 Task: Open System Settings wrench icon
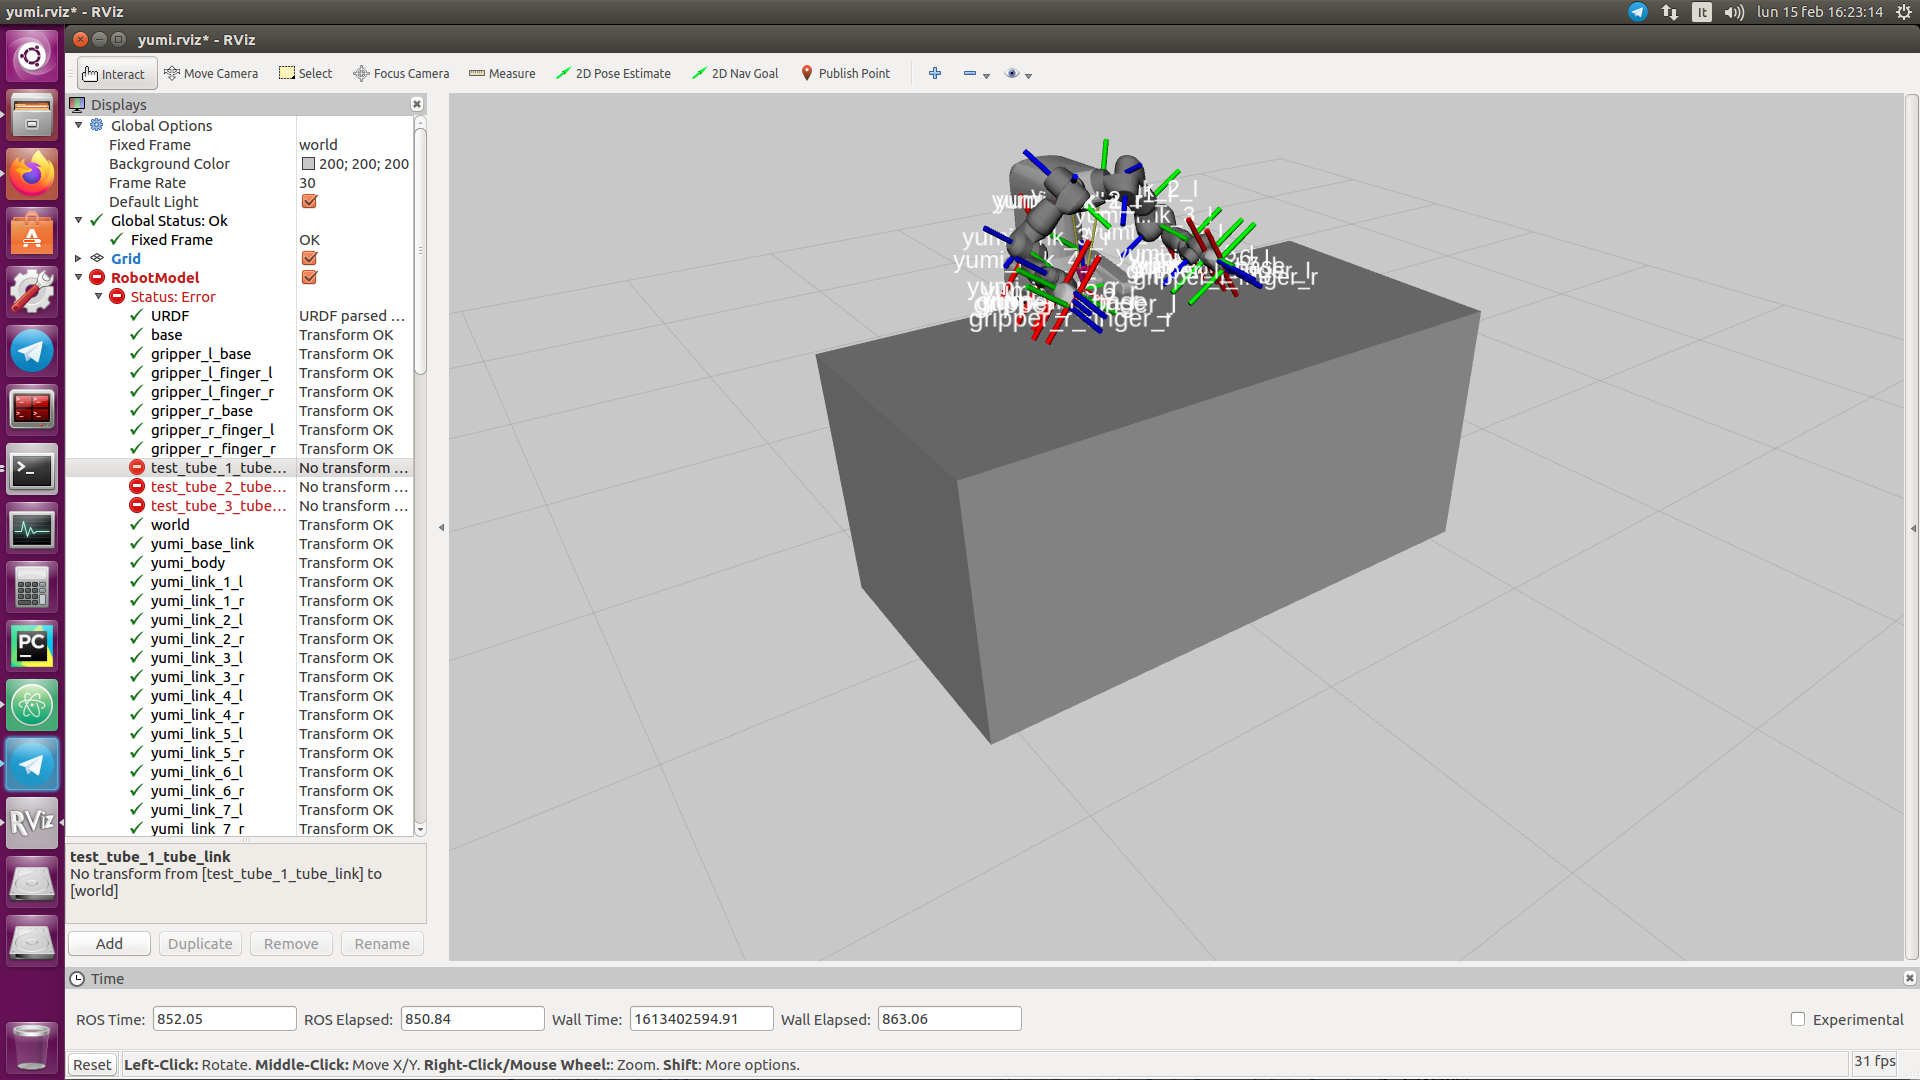click(32, 293)
